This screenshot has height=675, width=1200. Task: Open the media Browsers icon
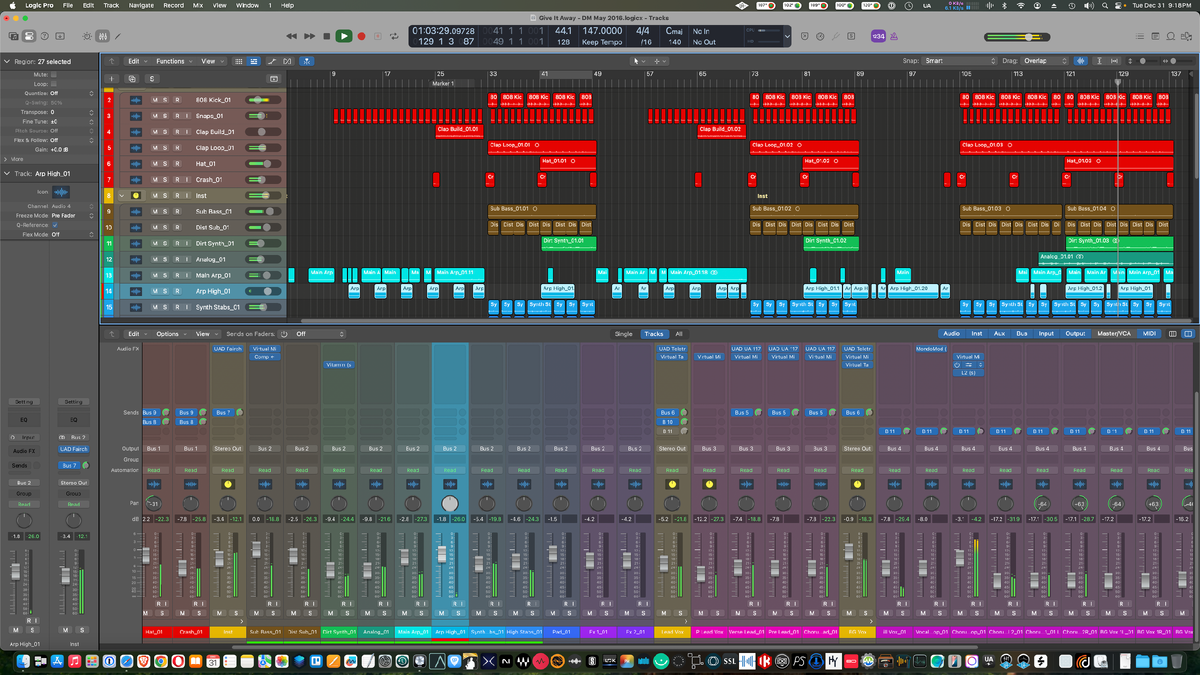(1186, 36)
